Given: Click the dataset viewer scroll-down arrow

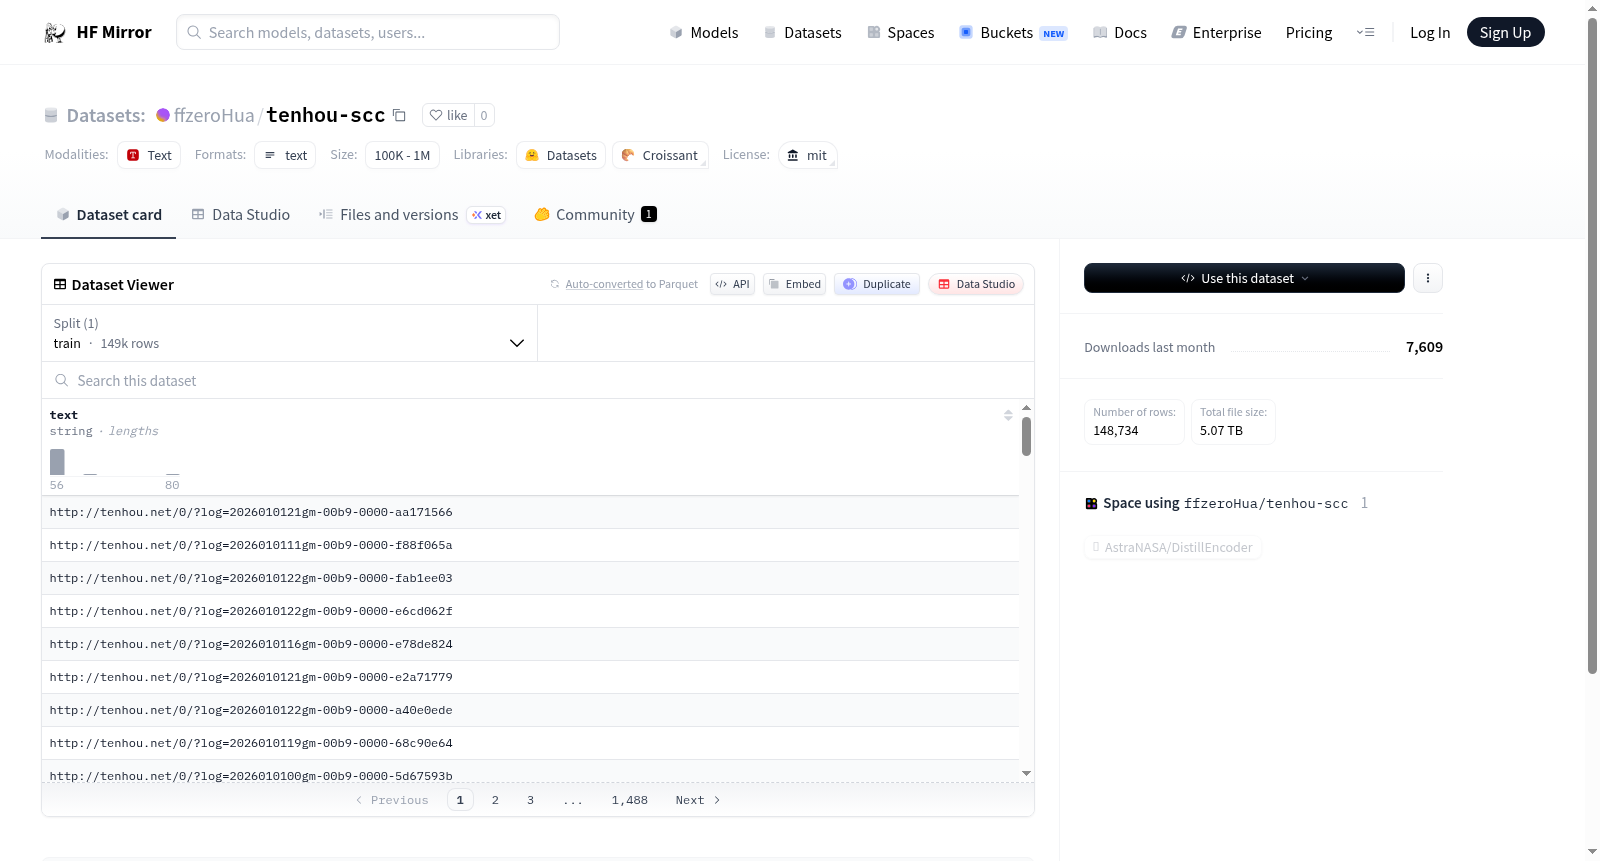Looking at the screenshot, I should [1026, 773].
